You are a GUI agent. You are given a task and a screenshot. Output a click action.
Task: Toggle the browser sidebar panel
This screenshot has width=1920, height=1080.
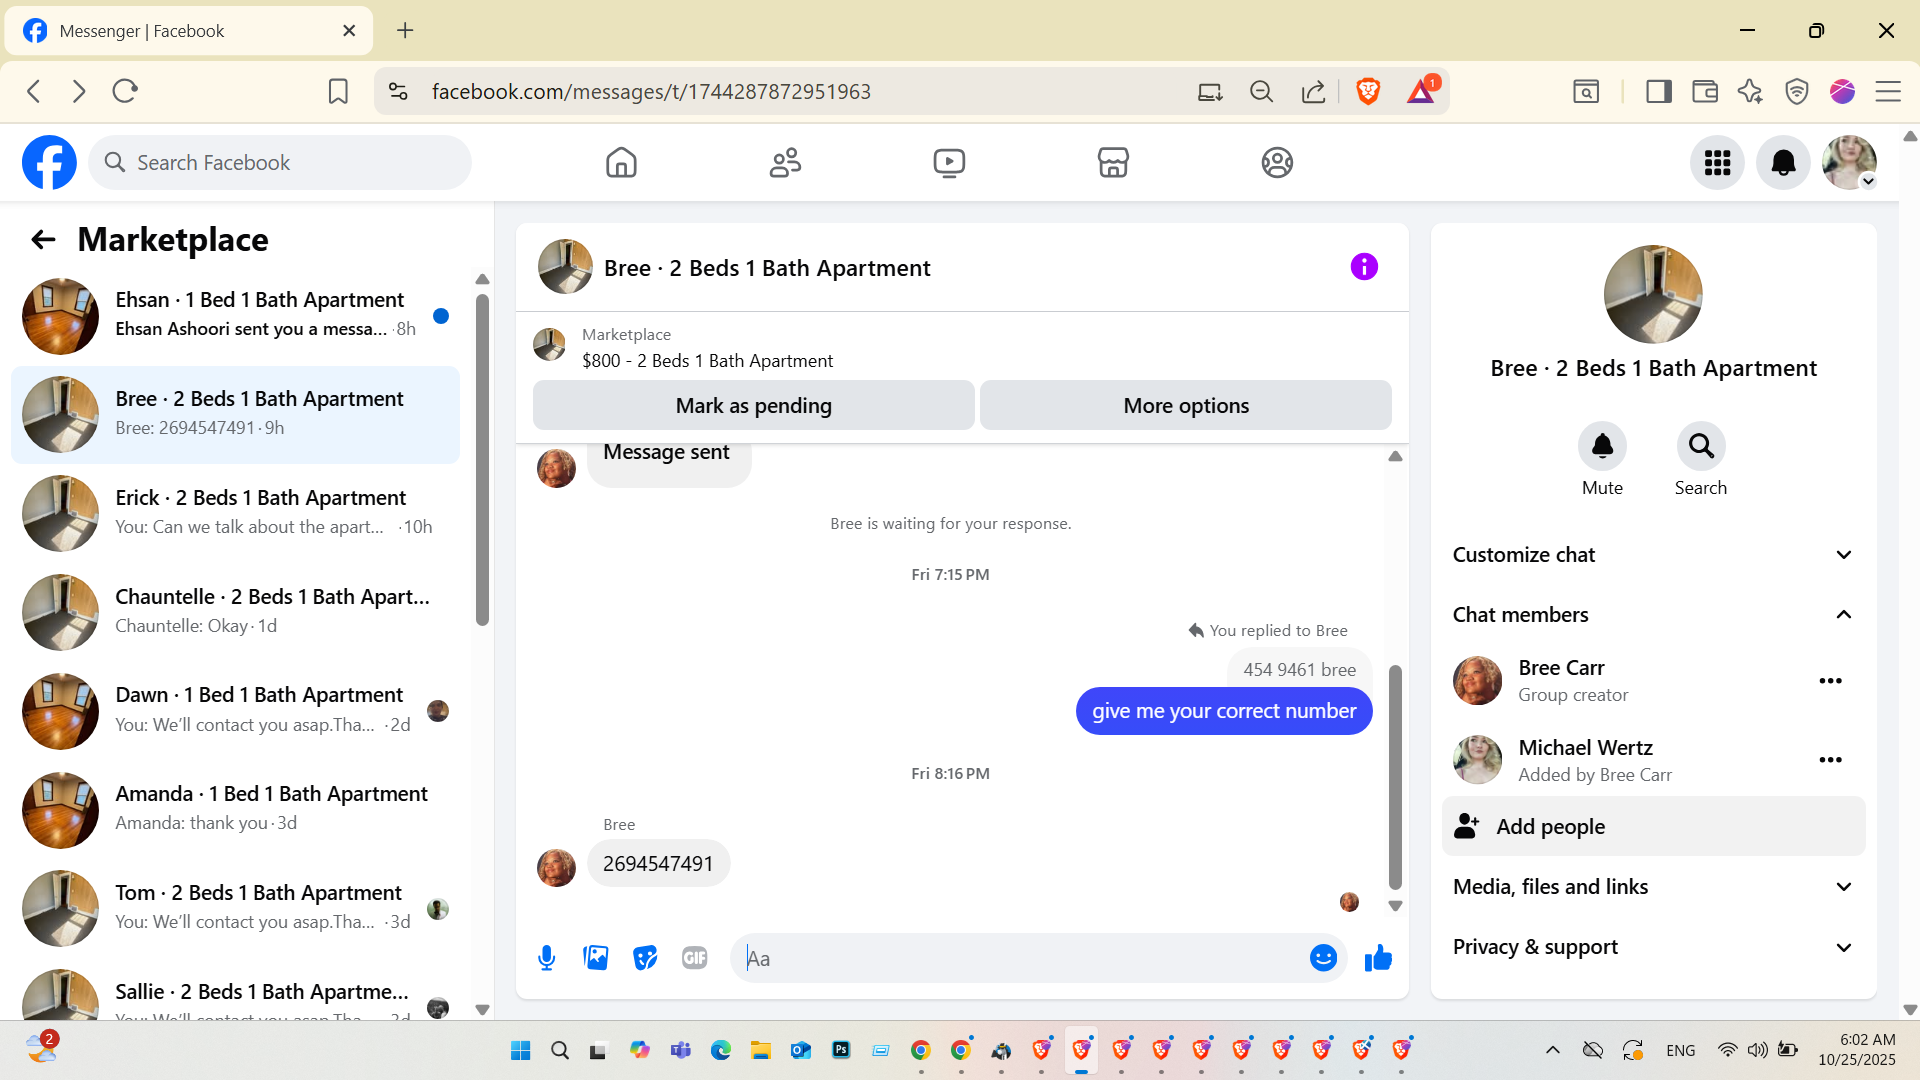(1659, 92)
